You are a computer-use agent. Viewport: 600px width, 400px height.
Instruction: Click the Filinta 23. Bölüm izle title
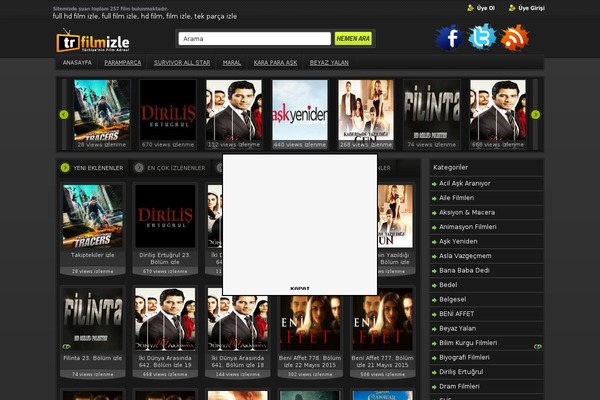[x=93, y=358]
